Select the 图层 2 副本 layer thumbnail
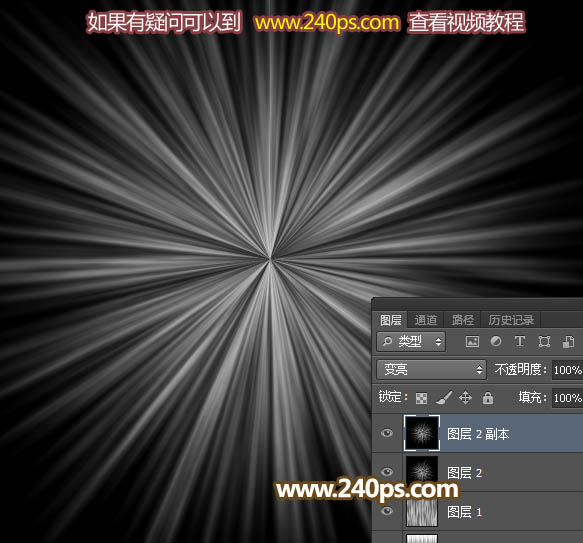Screen dimensions: 583x543 [x=422, y=433]
